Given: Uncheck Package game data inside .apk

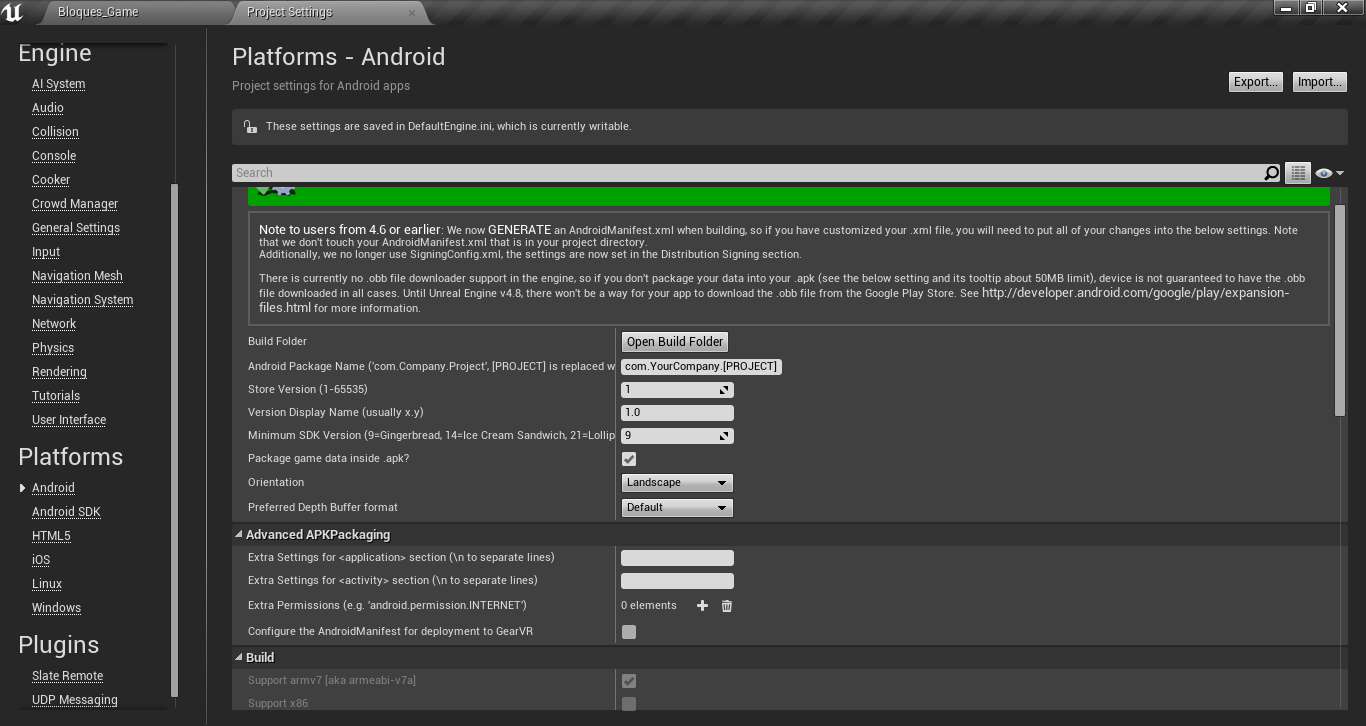Looking at the screenshot, I should tap(629, 459).
